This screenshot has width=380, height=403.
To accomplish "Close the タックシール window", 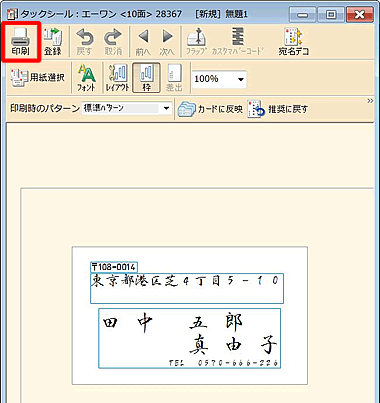I will tap(359, 15).
